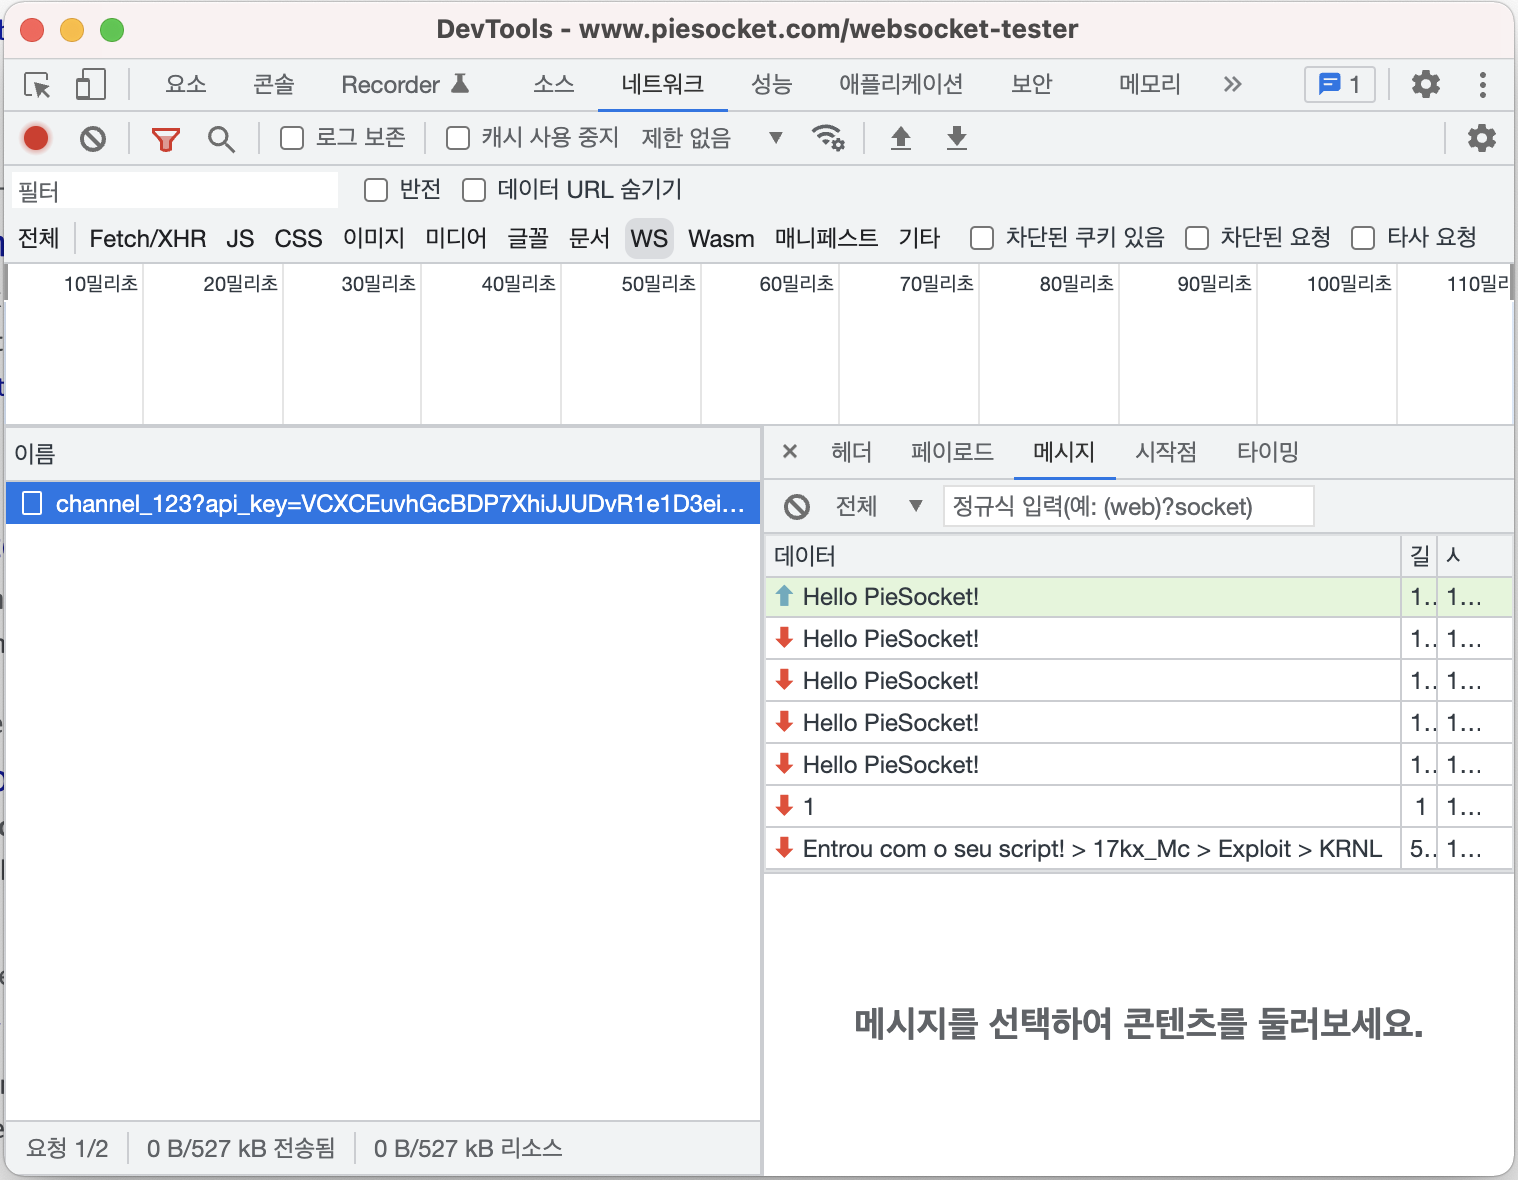Close the request details pane
The height and width of the screenshot is (1180, 1518).
790,451
